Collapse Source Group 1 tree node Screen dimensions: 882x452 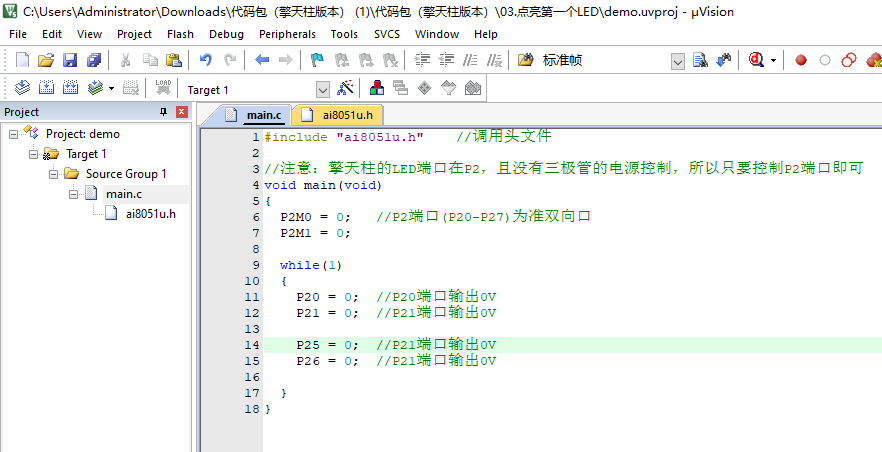point(54,174)
